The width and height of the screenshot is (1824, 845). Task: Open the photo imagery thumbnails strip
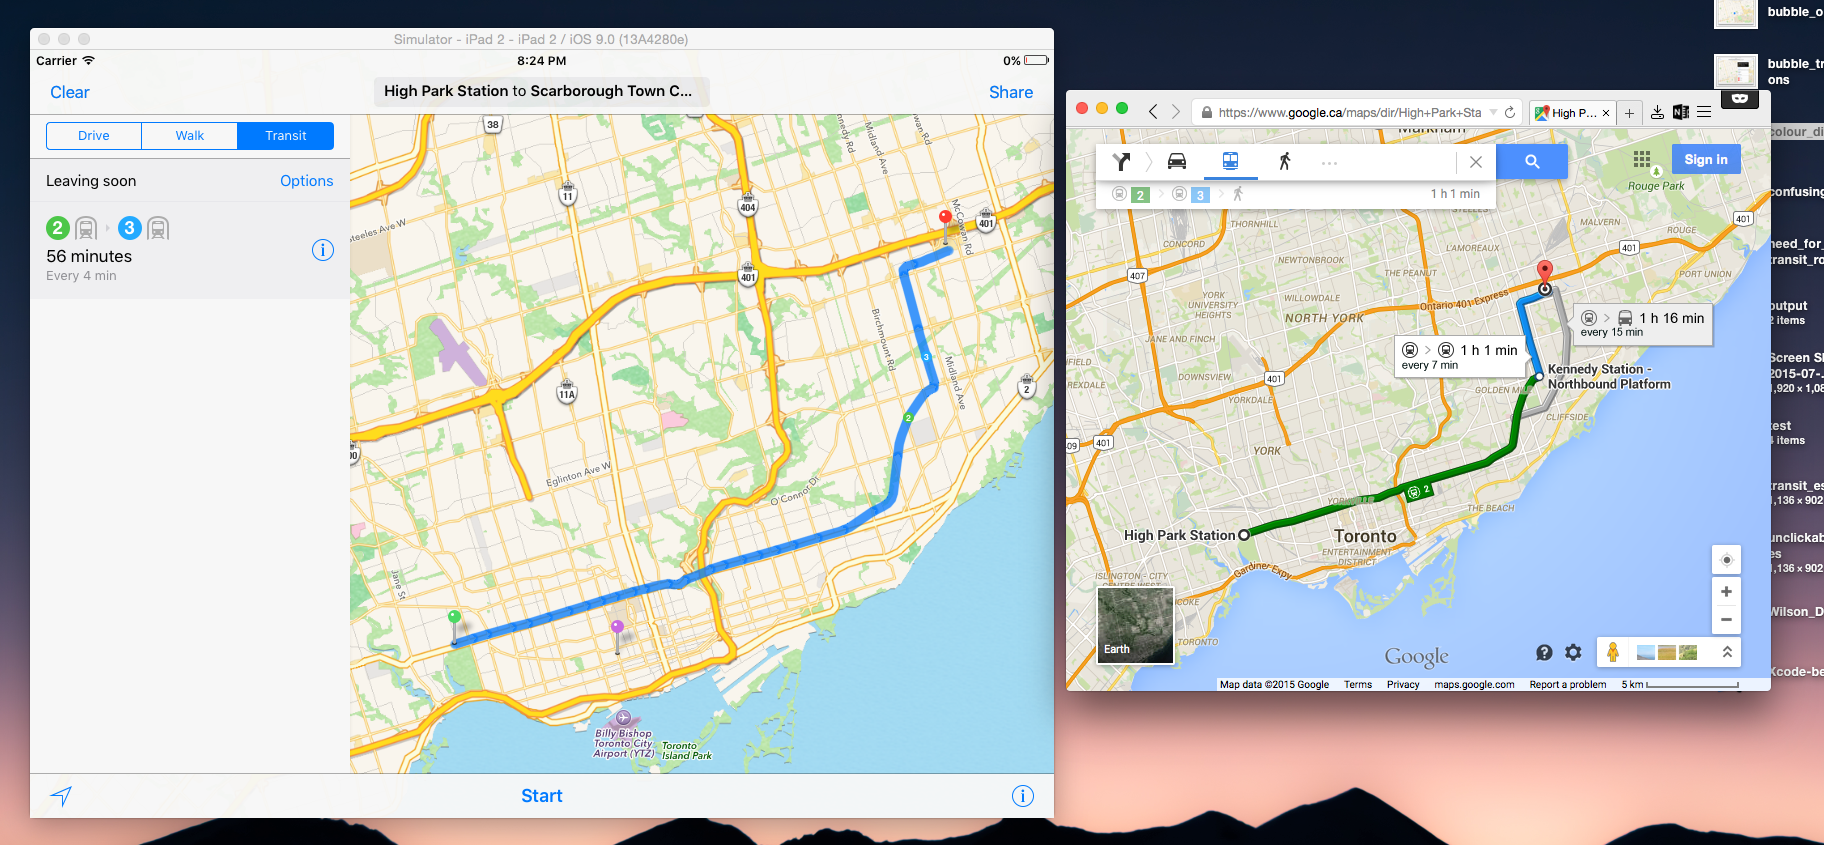[x=1667, y=653]
